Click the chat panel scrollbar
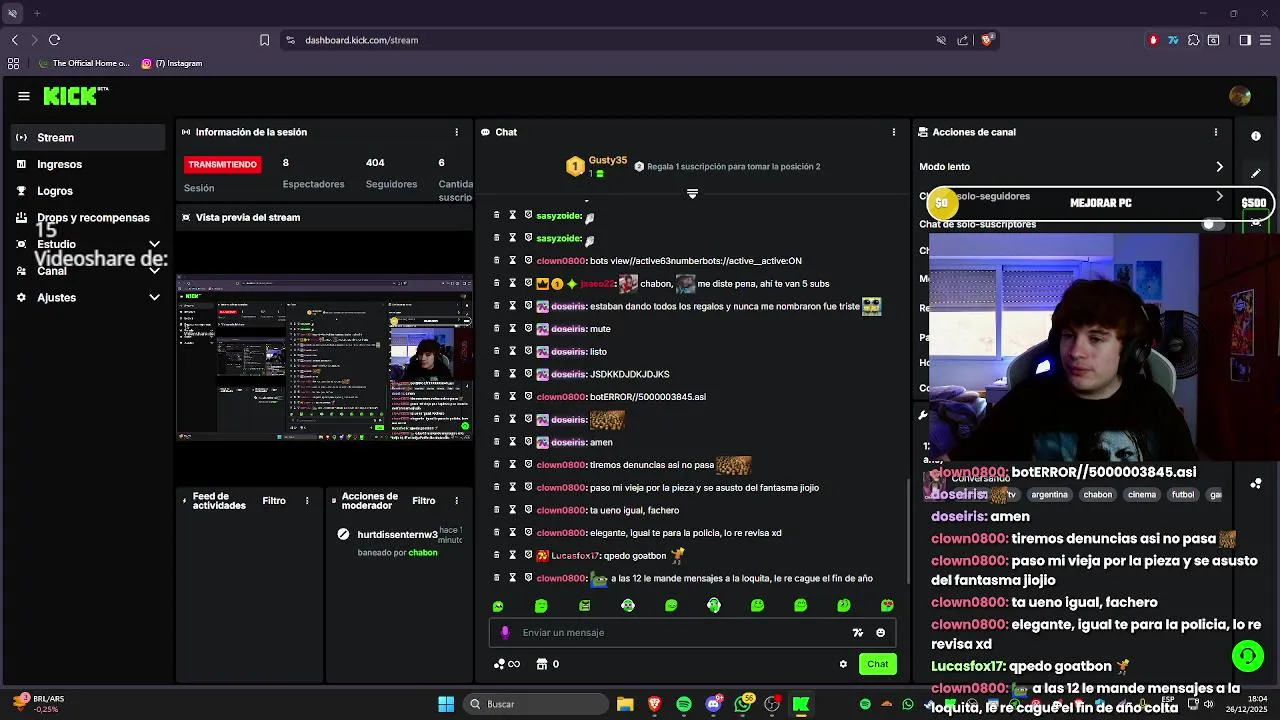 click(x=908, y=532)
